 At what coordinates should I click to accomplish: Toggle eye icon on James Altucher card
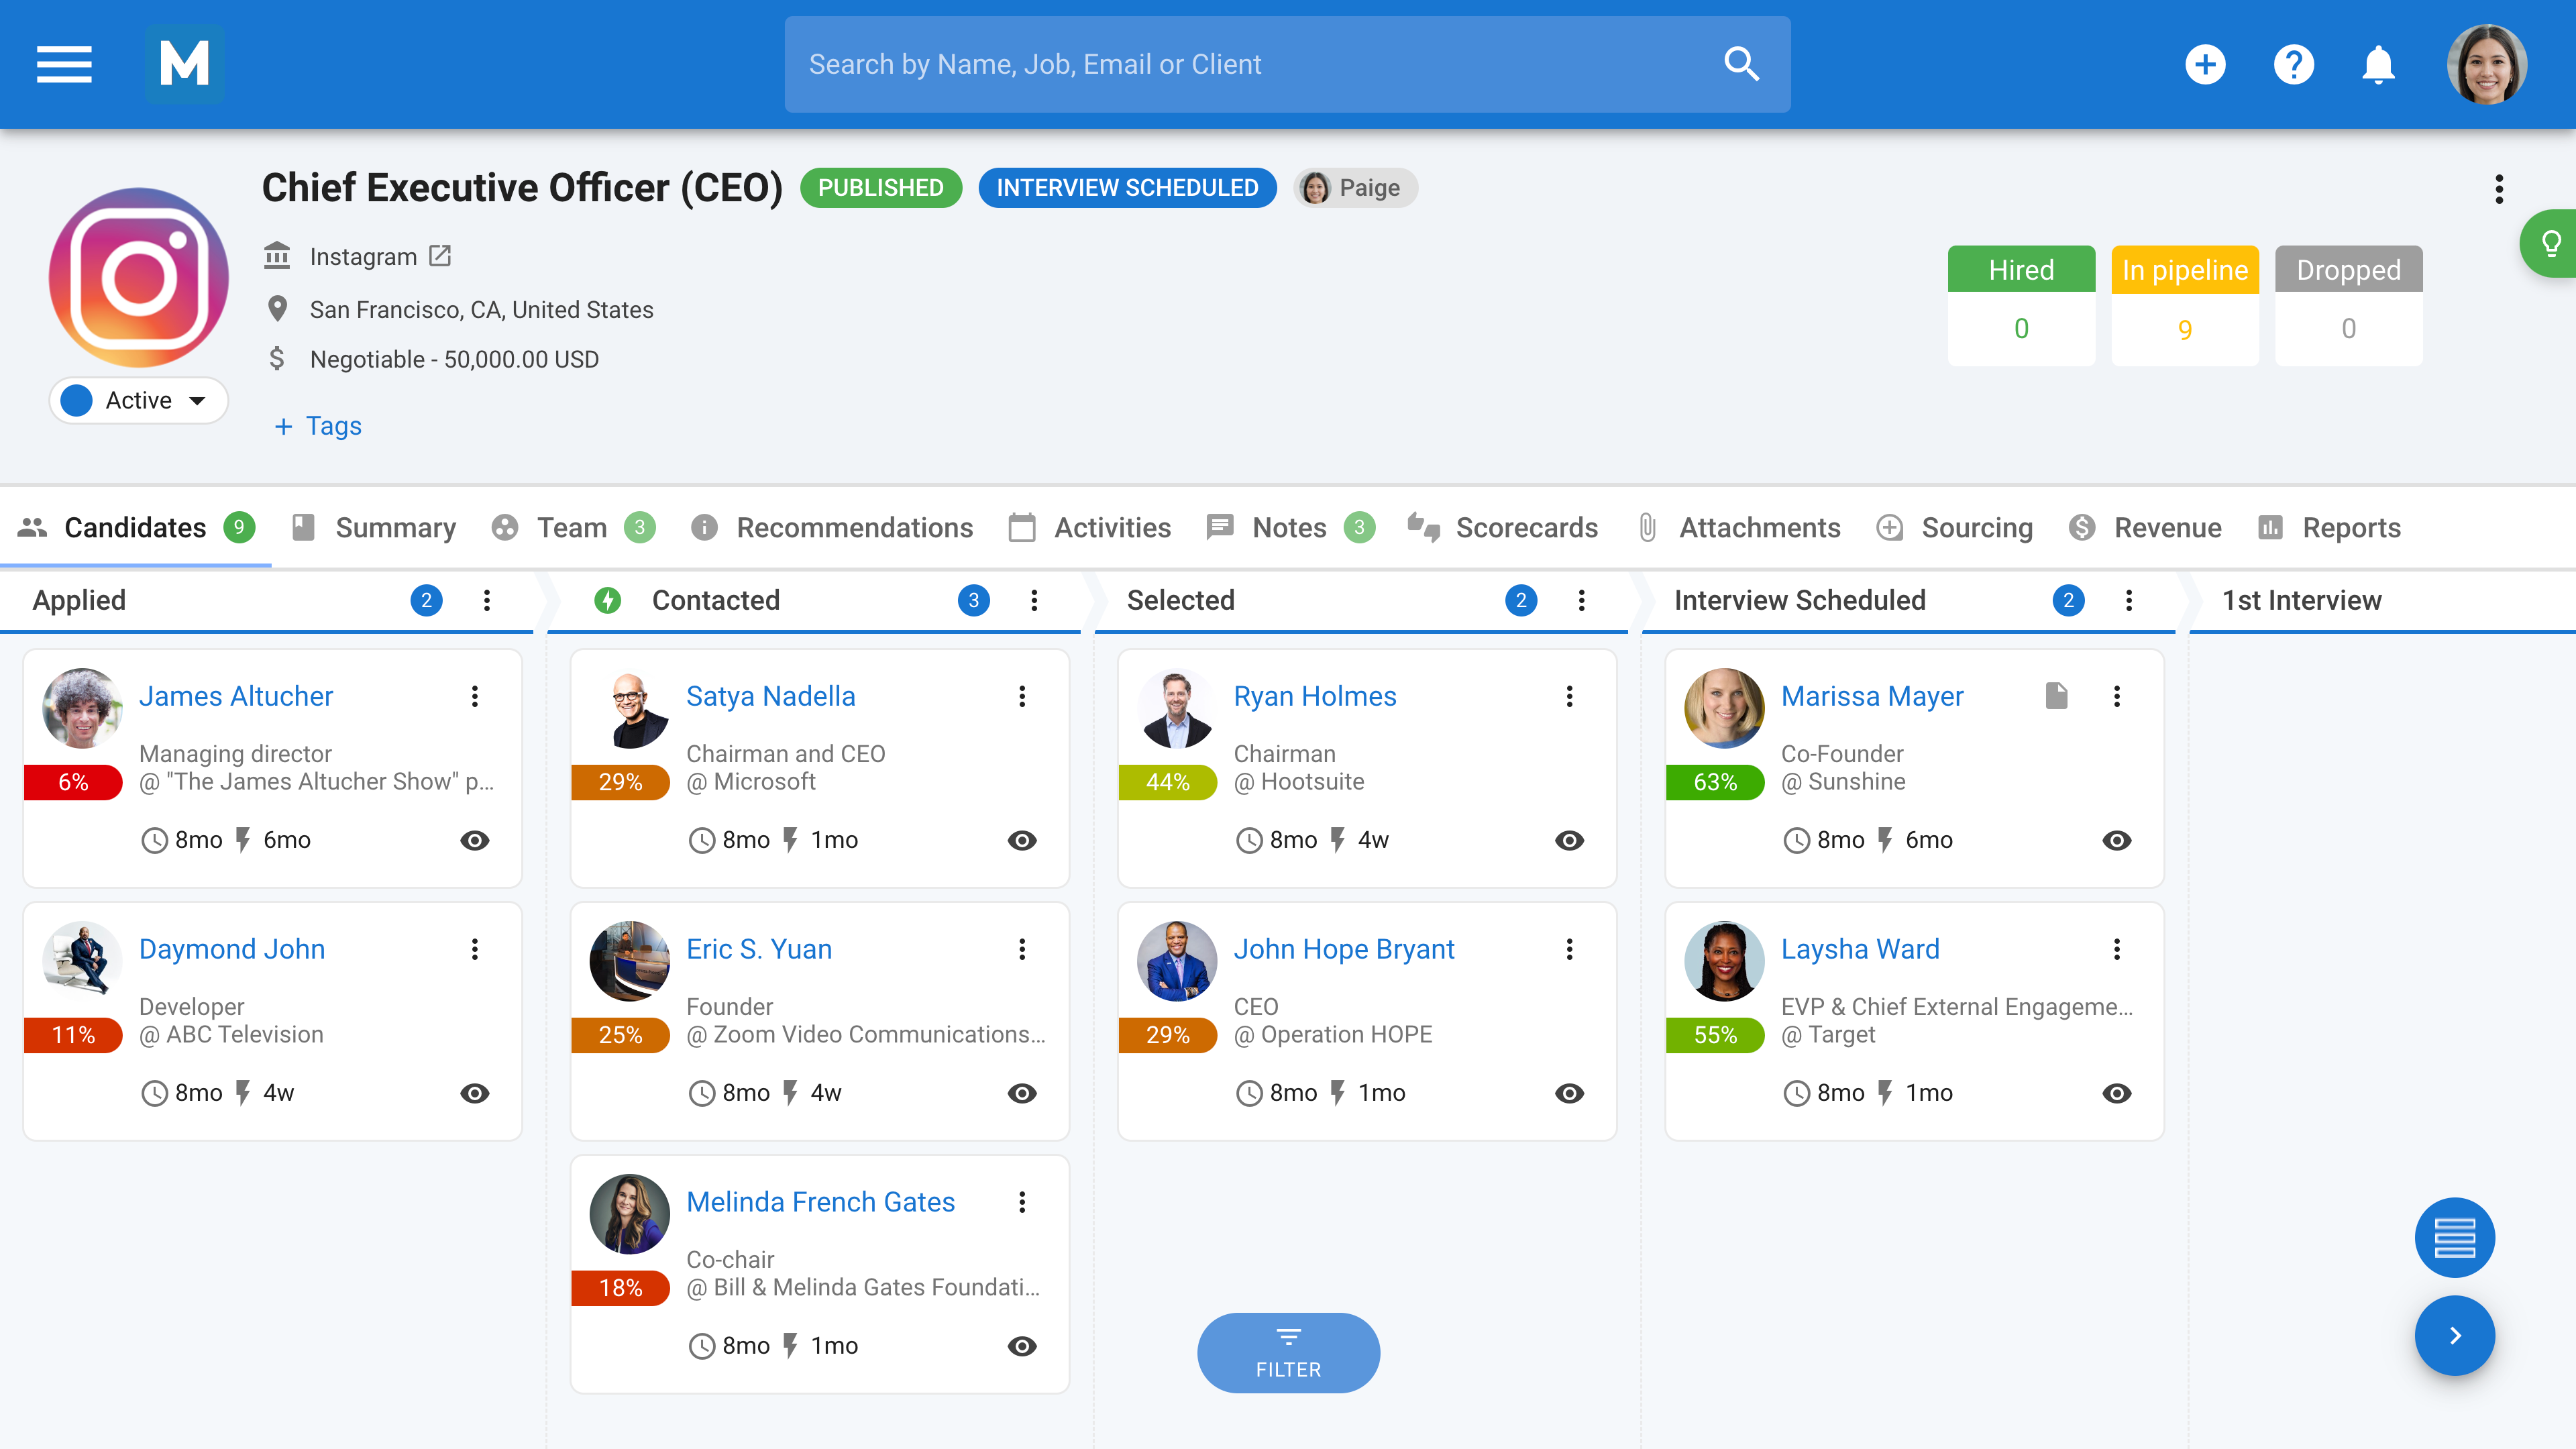(x=475, y=840)
